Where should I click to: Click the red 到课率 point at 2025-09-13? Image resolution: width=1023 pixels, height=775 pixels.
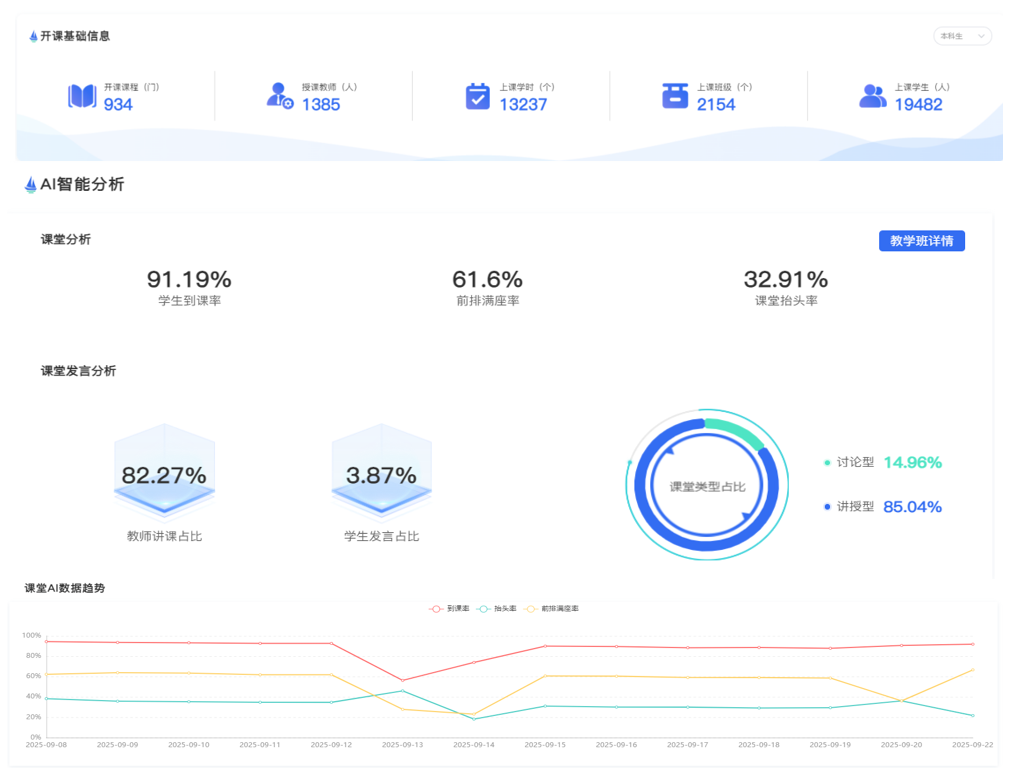pos(403,680)
